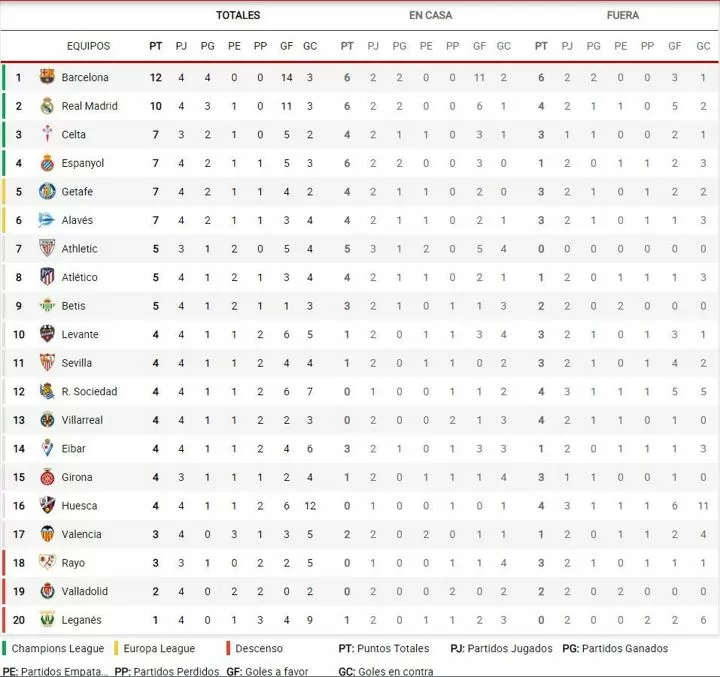
Task: Click the green Champions League legend swatch
Action: pyautogui.click(x=4, y=648)
